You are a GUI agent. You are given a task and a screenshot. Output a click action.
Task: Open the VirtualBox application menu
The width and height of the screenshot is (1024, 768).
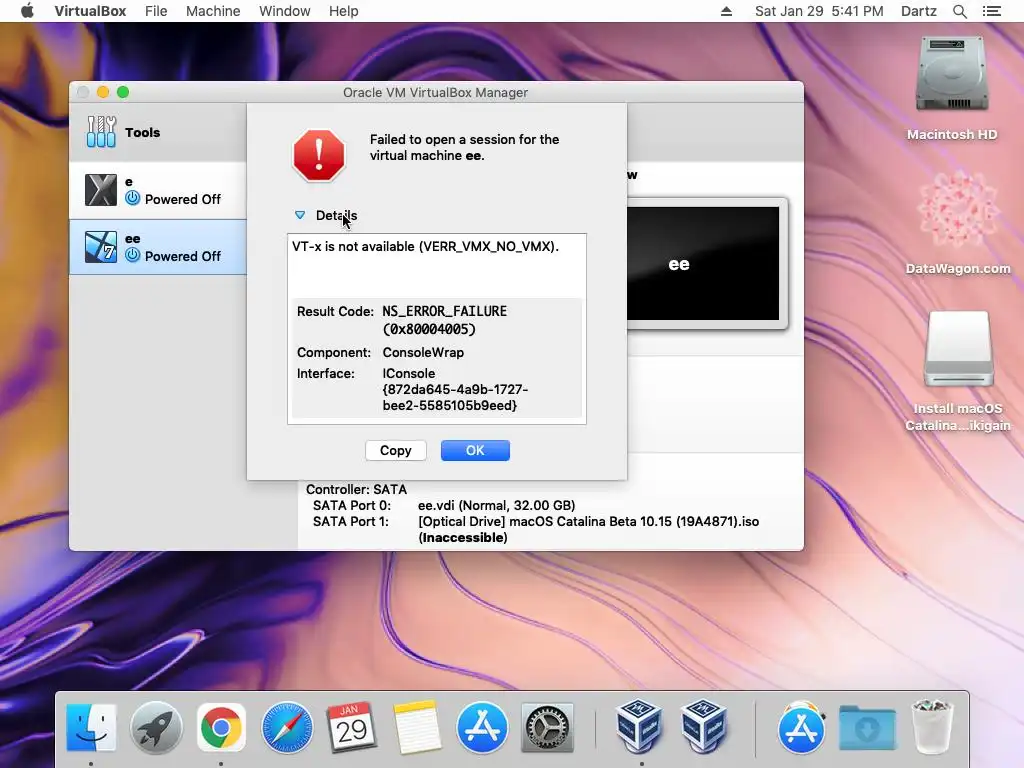(x=90, y=11)
